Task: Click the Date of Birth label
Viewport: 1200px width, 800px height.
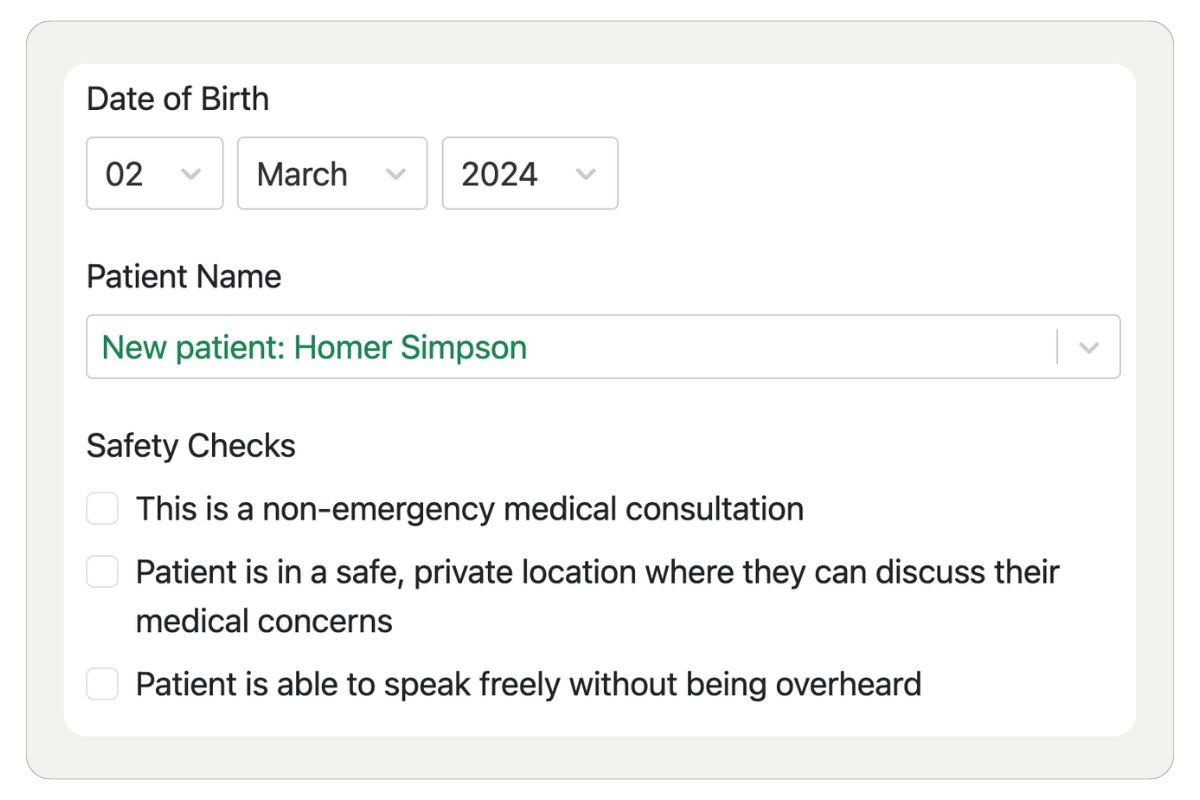Action: 177,99
